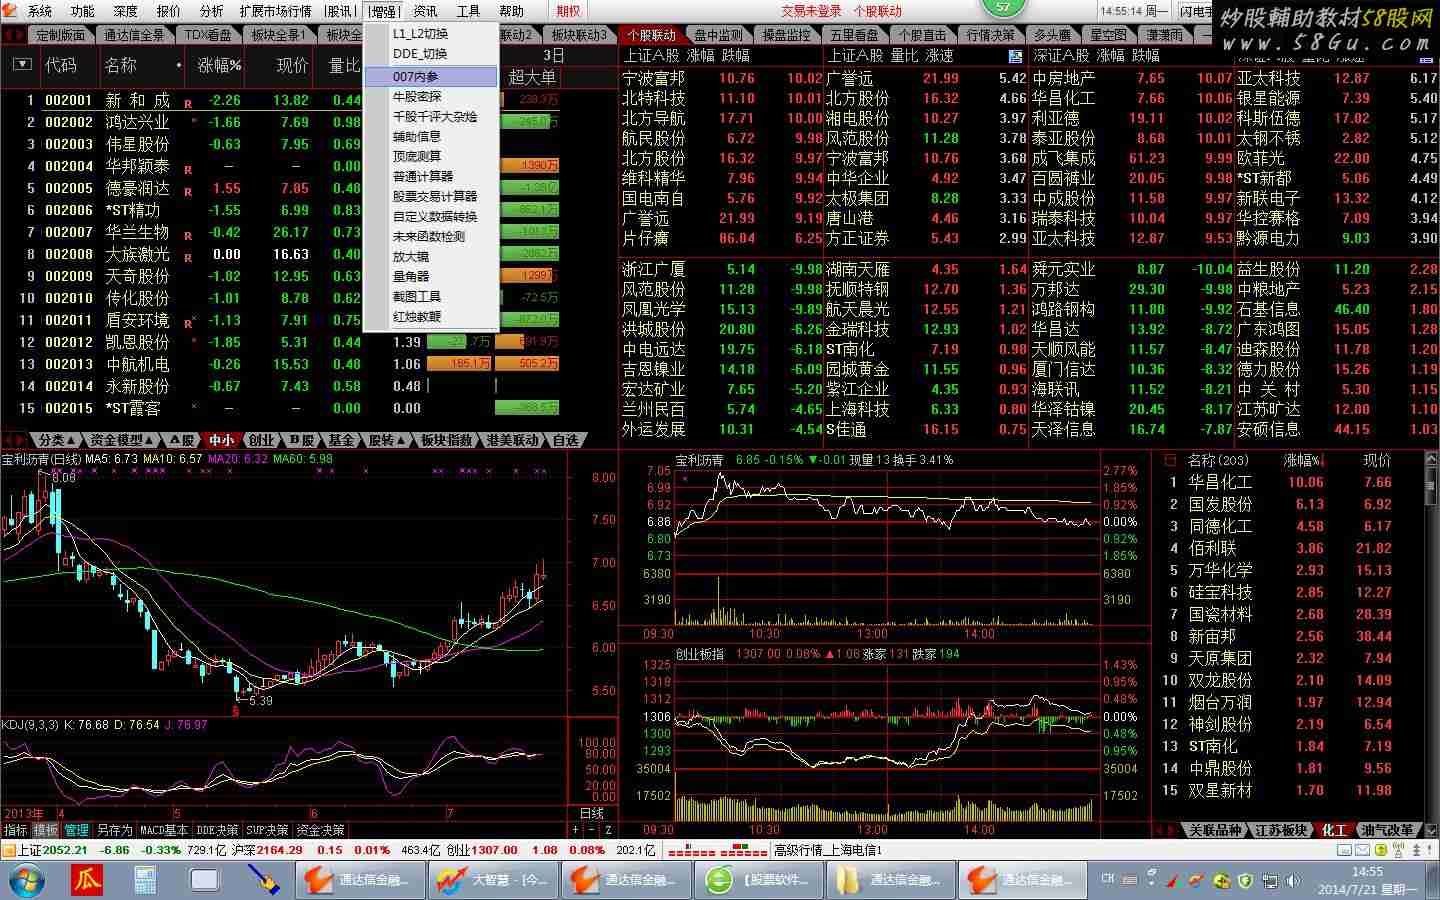Click the green 57 badge at top

(1003, 7)
